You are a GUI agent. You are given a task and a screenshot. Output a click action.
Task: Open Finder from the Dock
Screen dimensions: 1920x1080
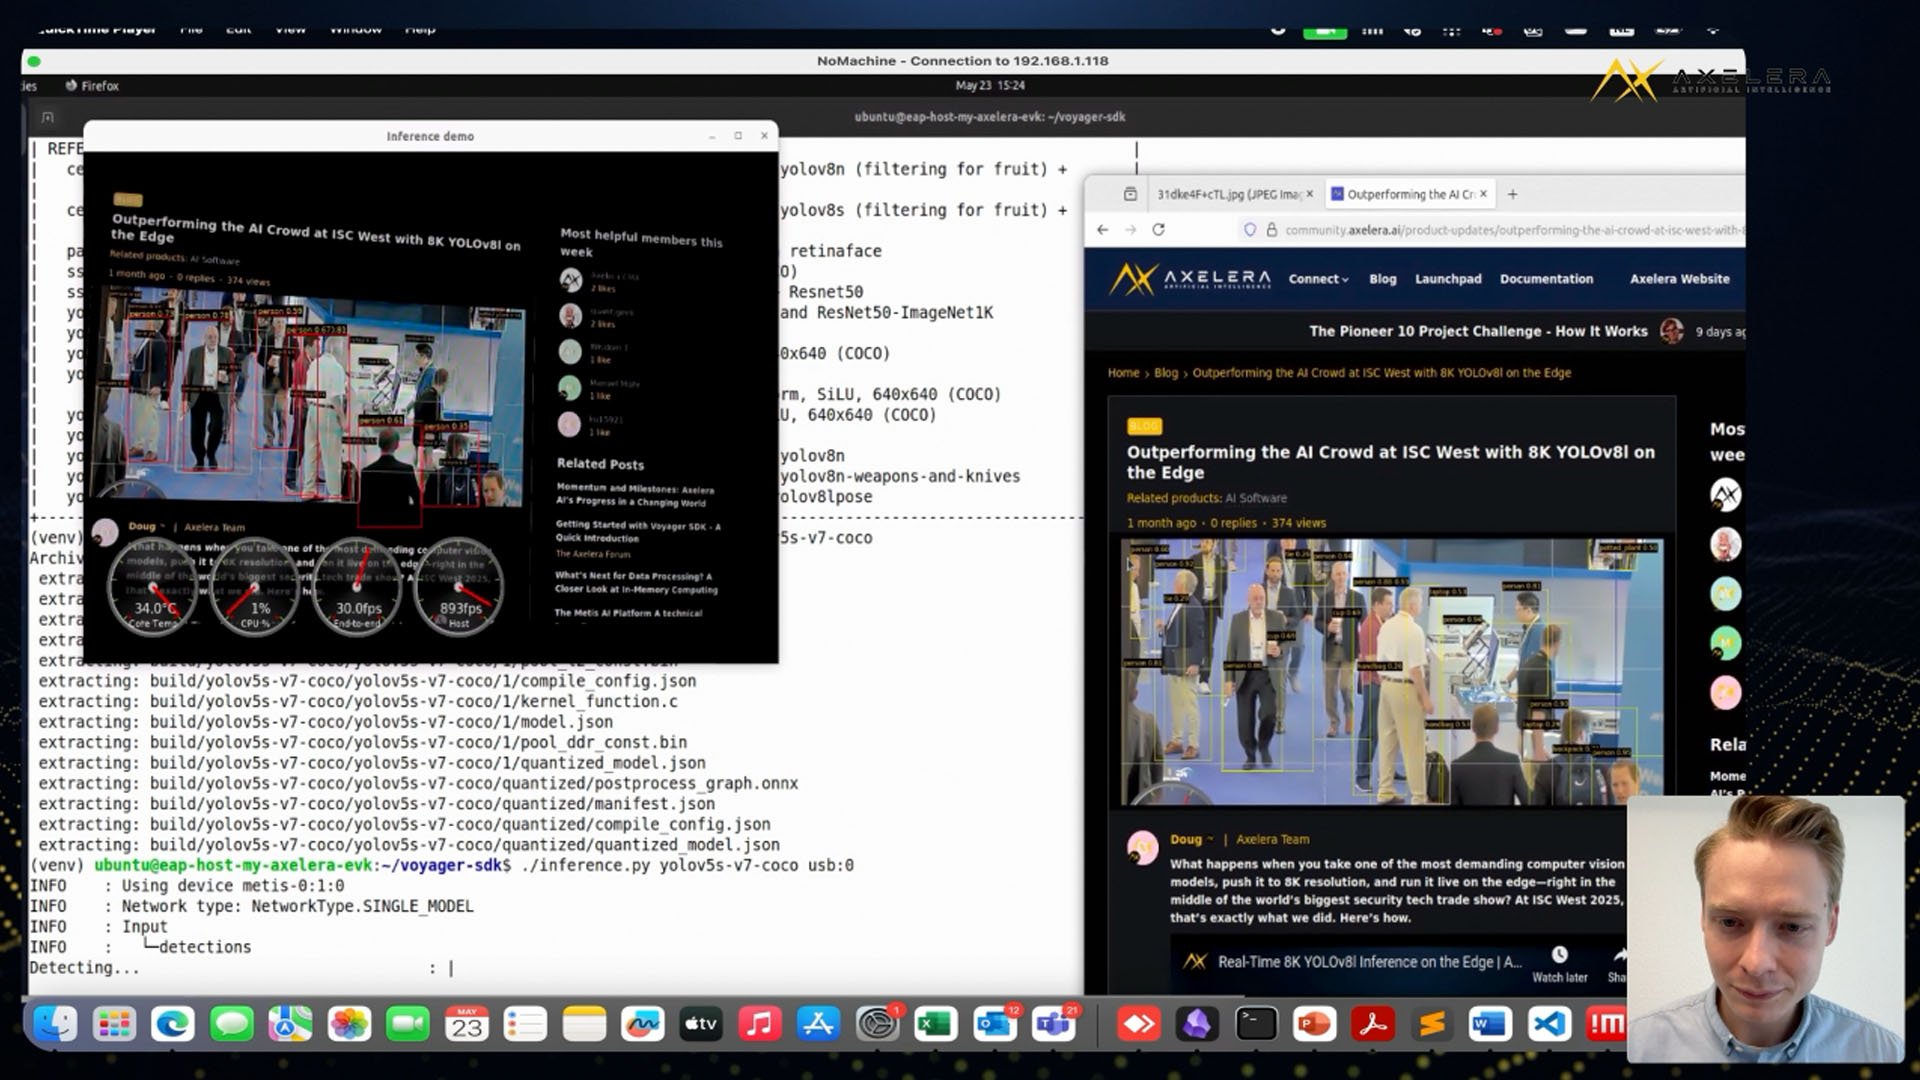coord(55,1024)
